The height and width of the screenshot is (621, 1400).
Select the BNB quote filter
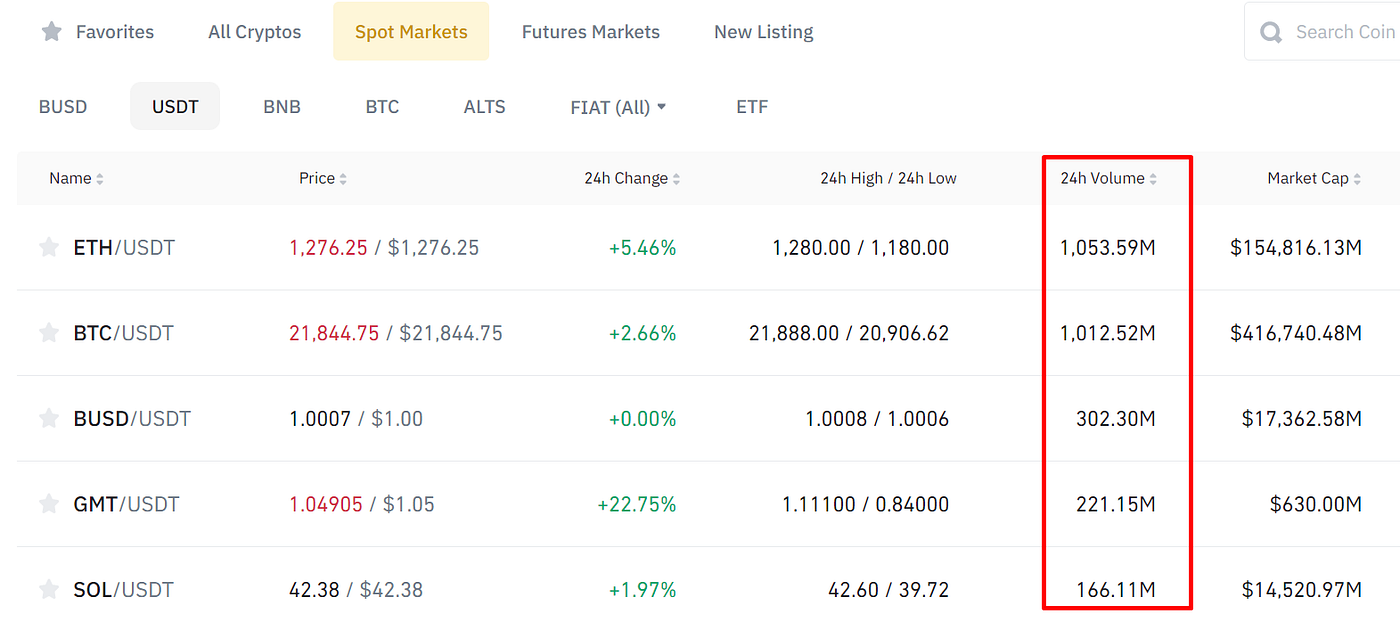pos(282,107)
